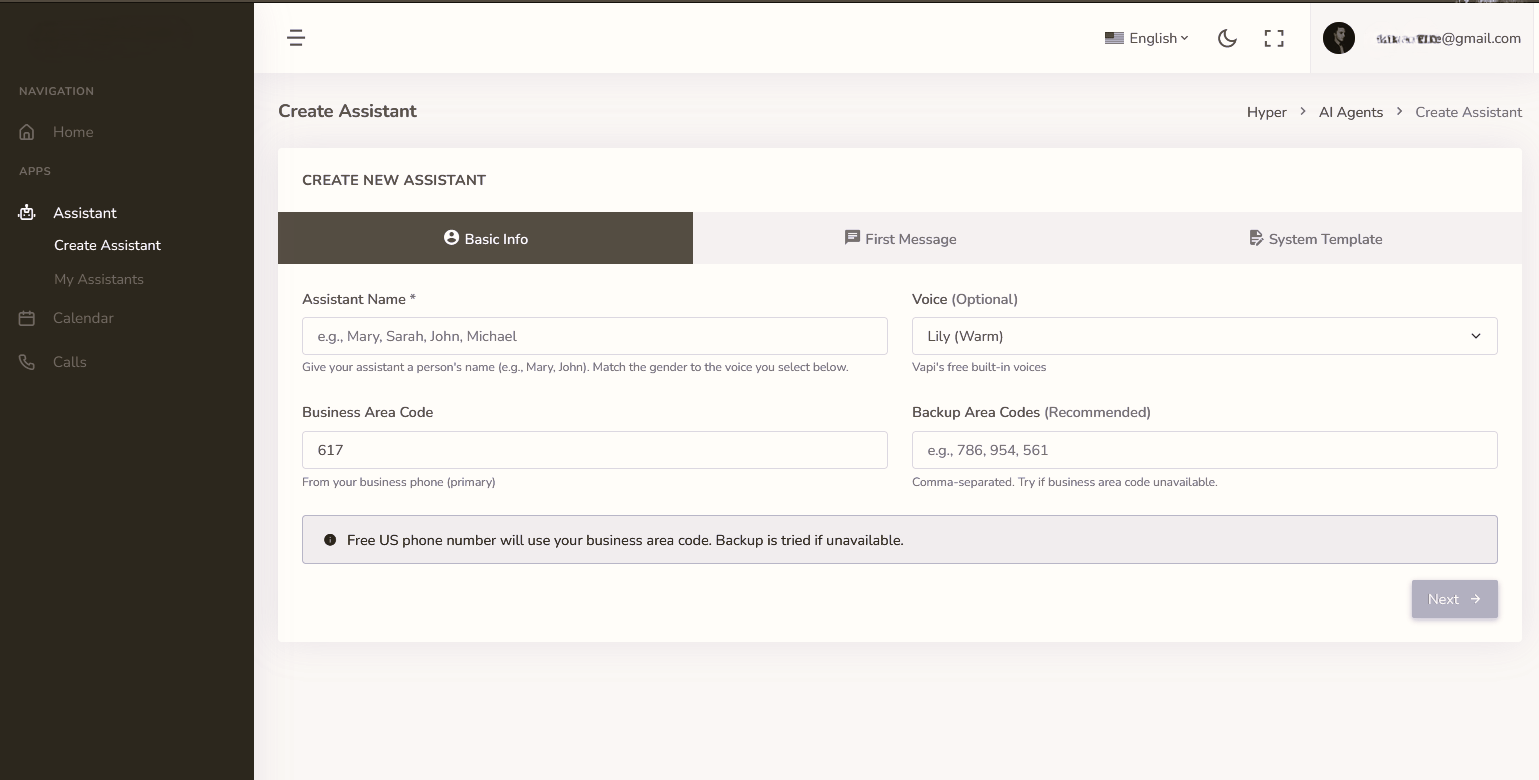Click the Business Area Code field
1539x780 pixels.
(594, 450)
